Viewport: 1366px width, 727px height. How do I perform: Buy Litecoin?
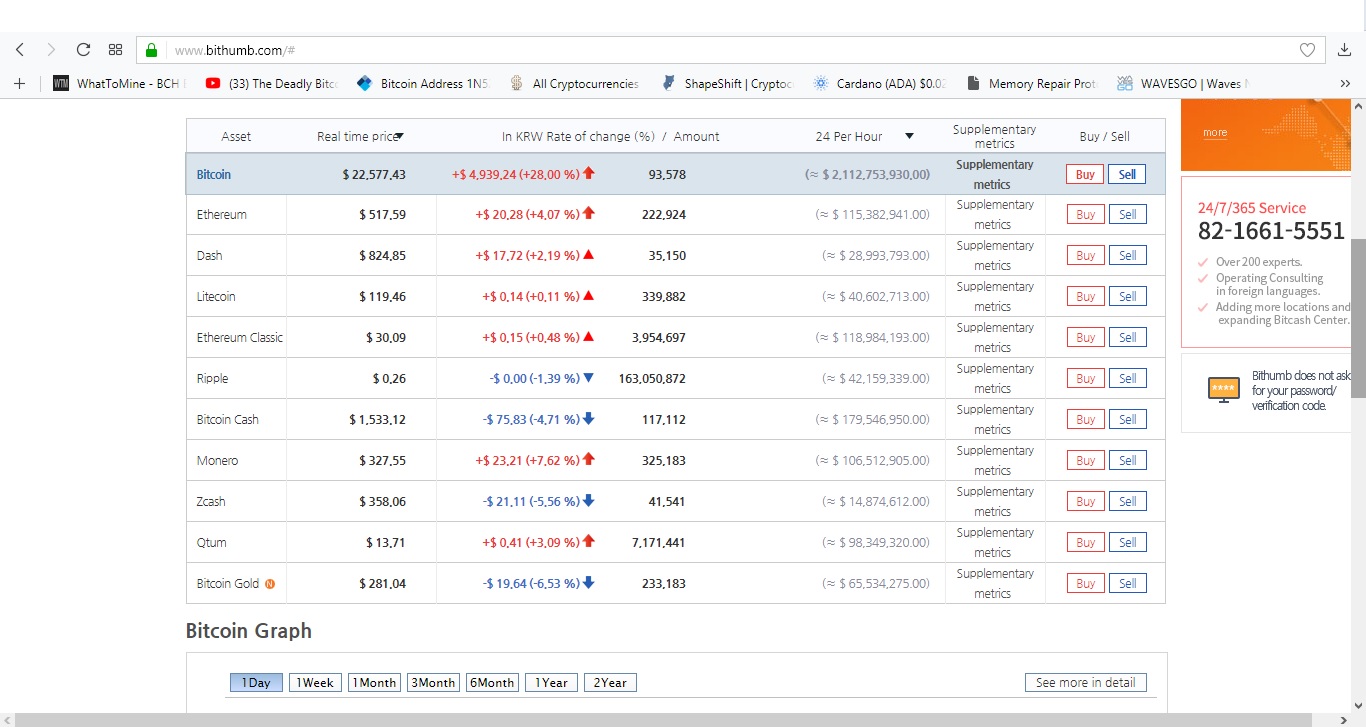click(1085, 296)
